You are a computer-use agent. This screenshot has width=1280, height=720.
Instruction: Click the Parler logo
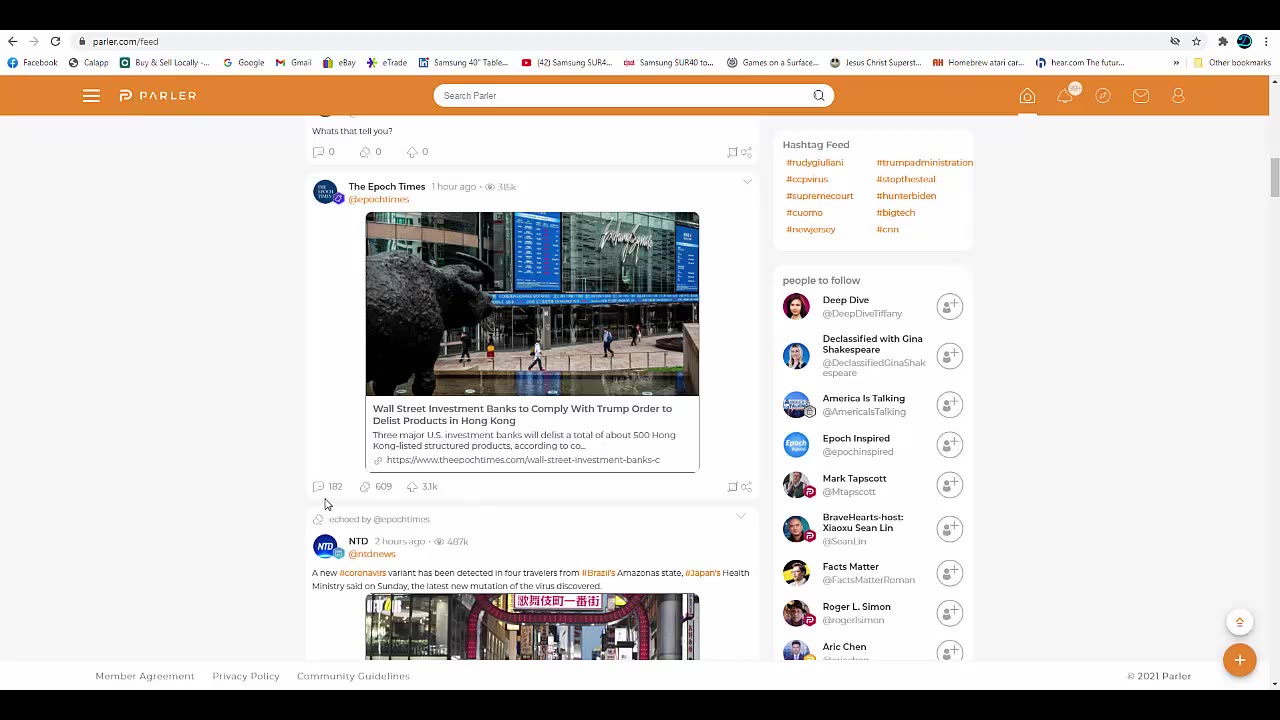pyautogui.click(x=158, y=96)
